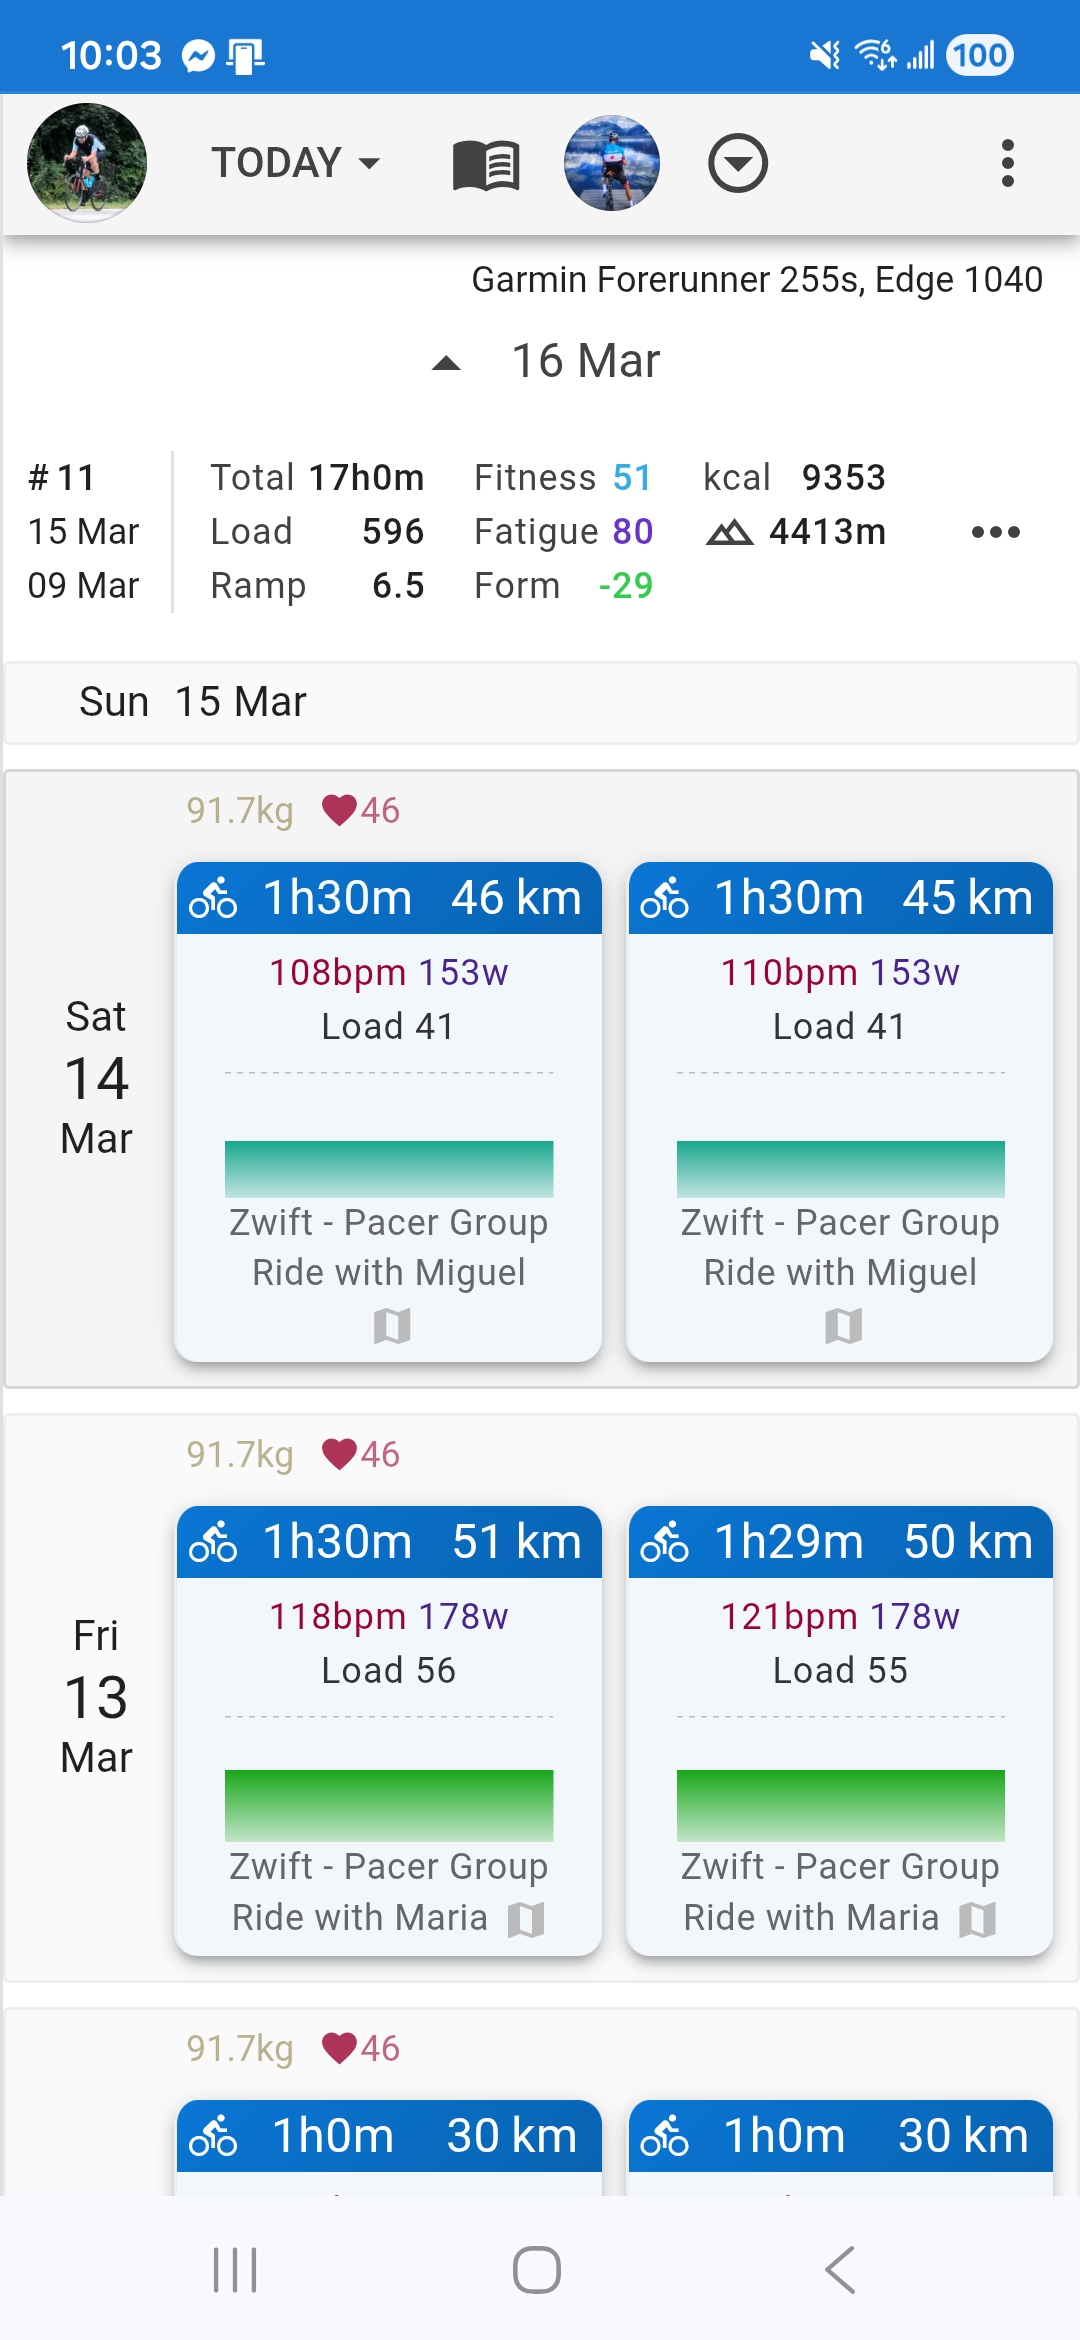The width and height of the screenshot is (1080, 2340).
Task: Tap the heart rate 46 for Fri 13 Mar
Action: 361,1454
